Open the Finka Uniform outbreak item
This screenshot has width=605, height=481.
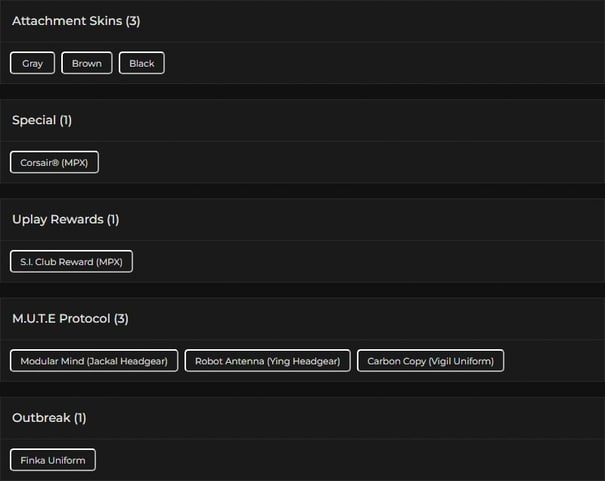pyautogui.click(x=53, y=460)
